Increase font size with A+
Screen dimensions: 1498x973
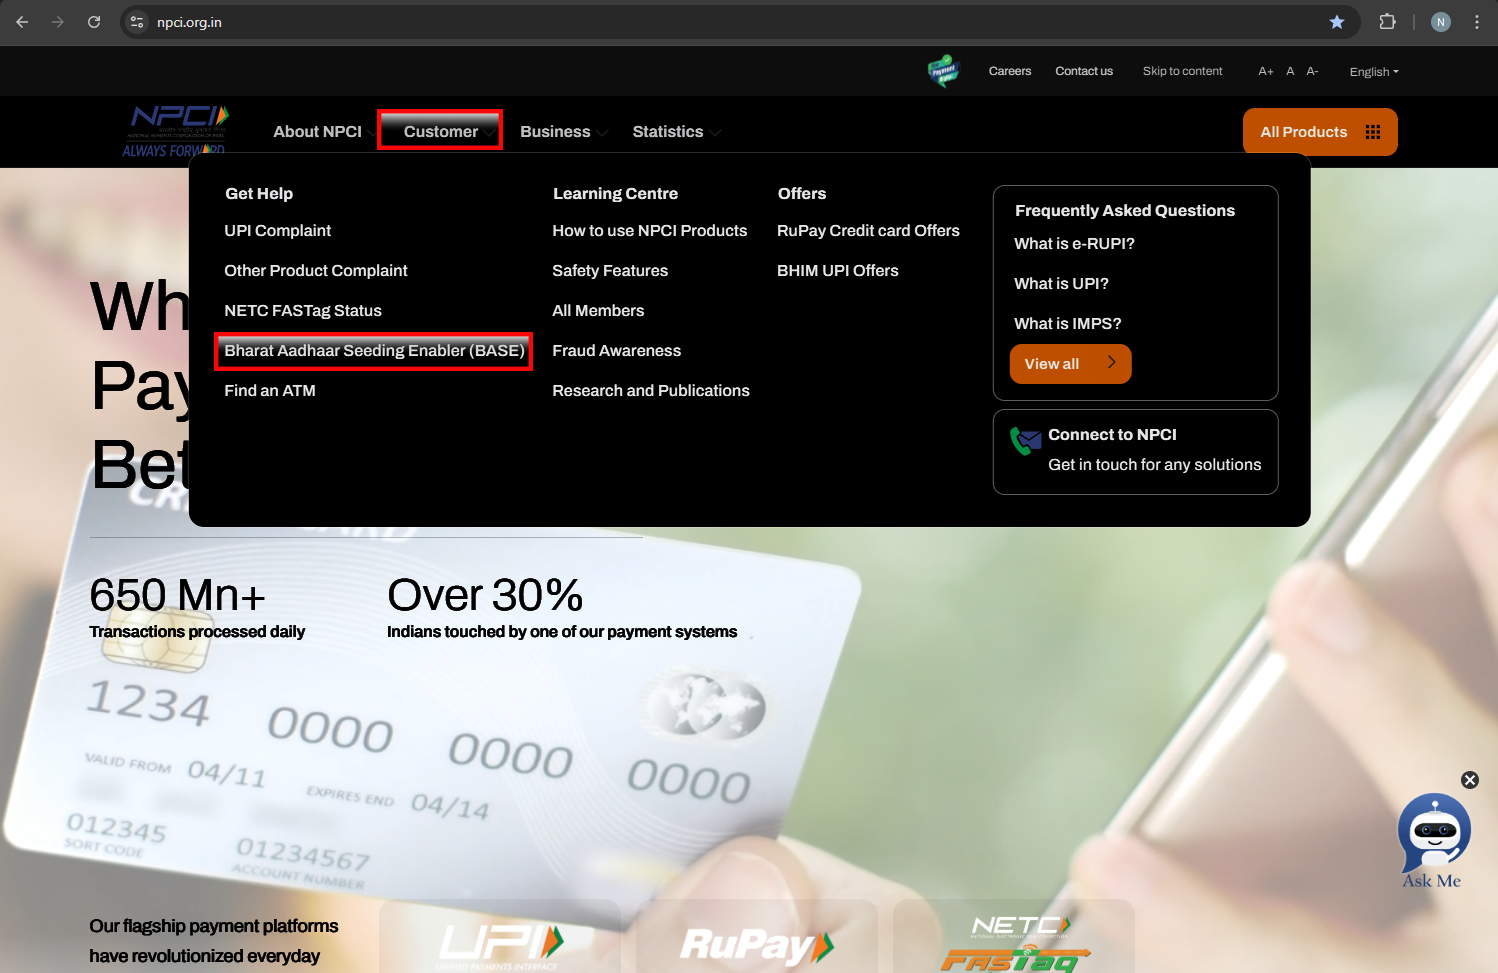(x=1266, y=72)
